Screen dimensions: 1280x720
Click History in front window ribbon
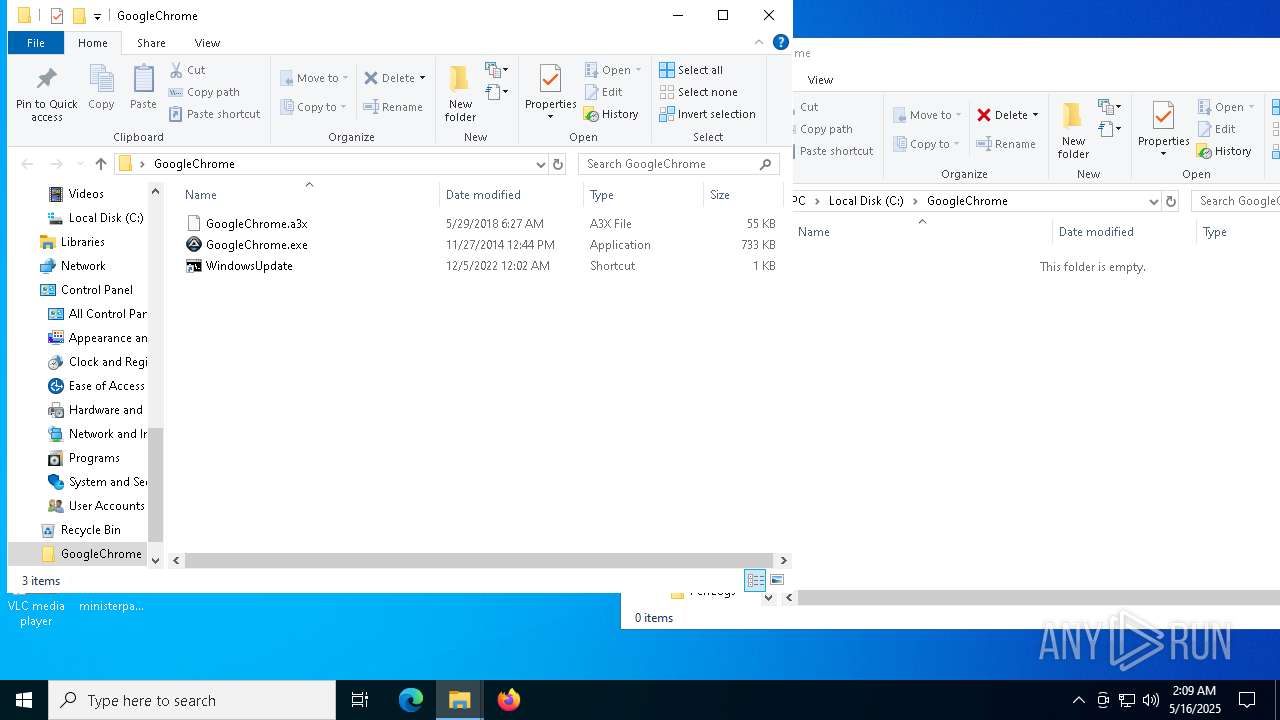611,114
